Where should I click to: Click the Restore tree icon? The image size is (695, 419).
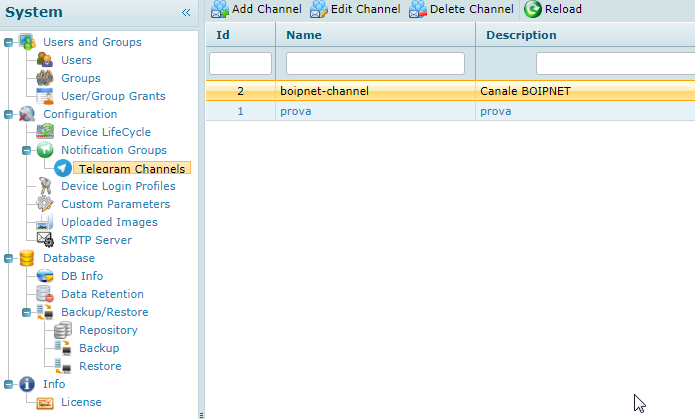click(x=63, y=366)
